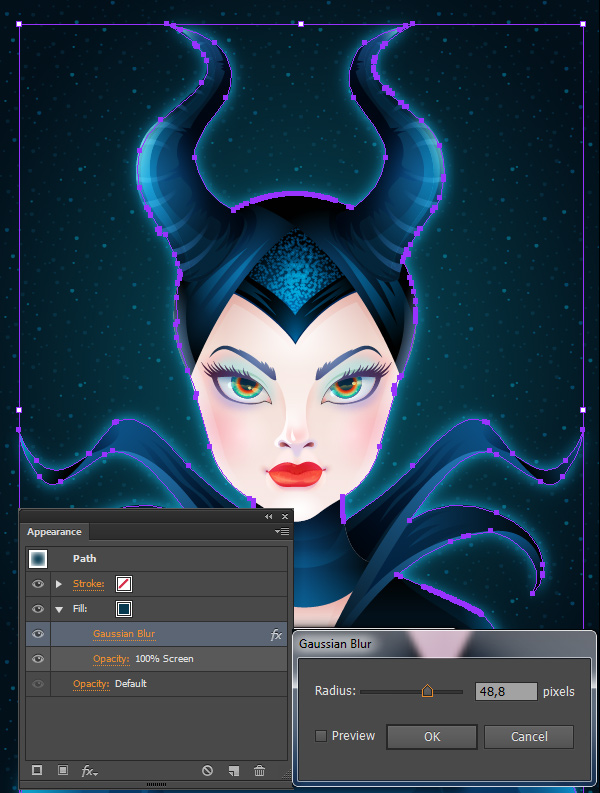Viewport: 600px width, 793px height.
Task: Click the Appearance panel bottom resize grip
Action: click(x=156, y=784)
